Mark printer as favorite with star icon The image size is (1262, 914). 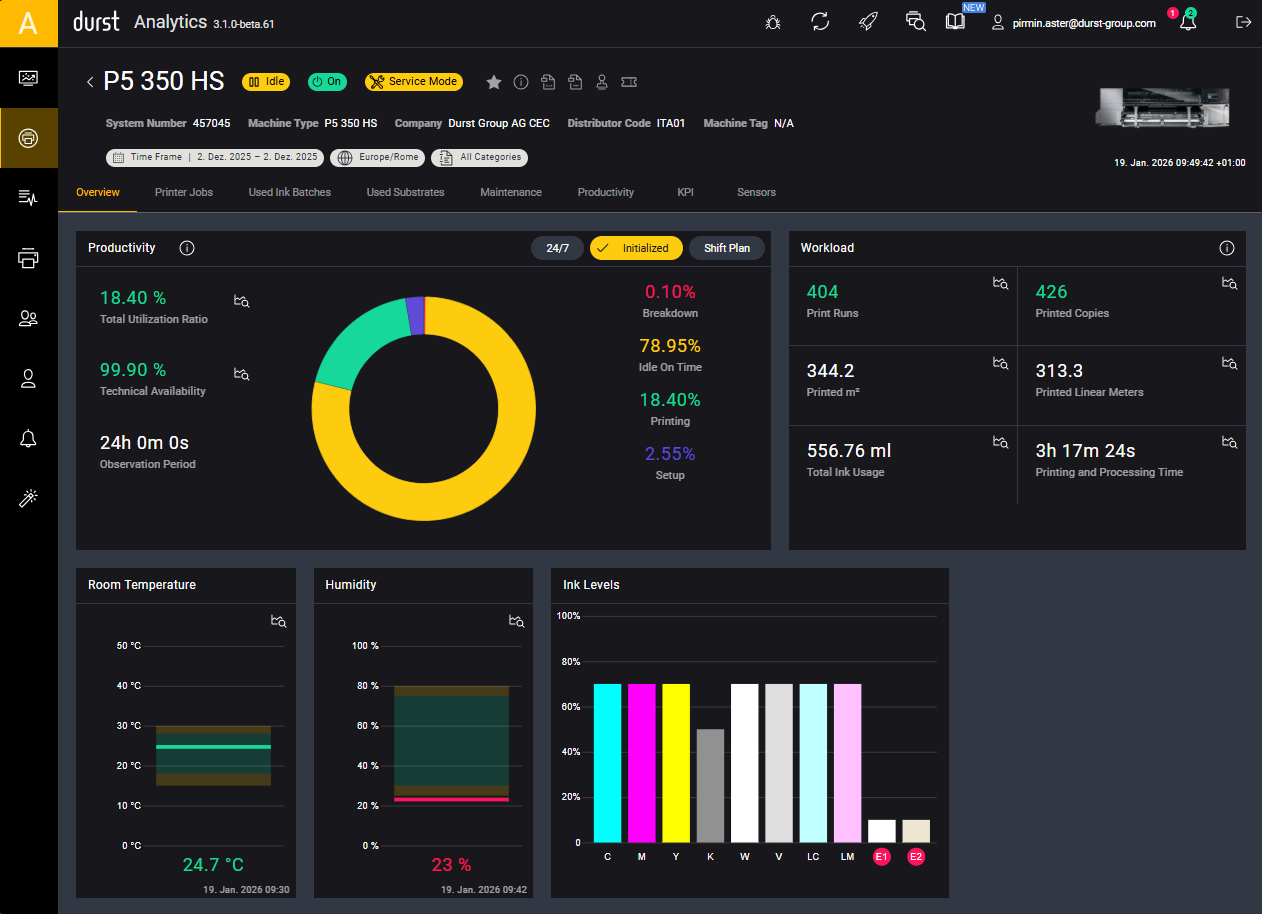493,82
